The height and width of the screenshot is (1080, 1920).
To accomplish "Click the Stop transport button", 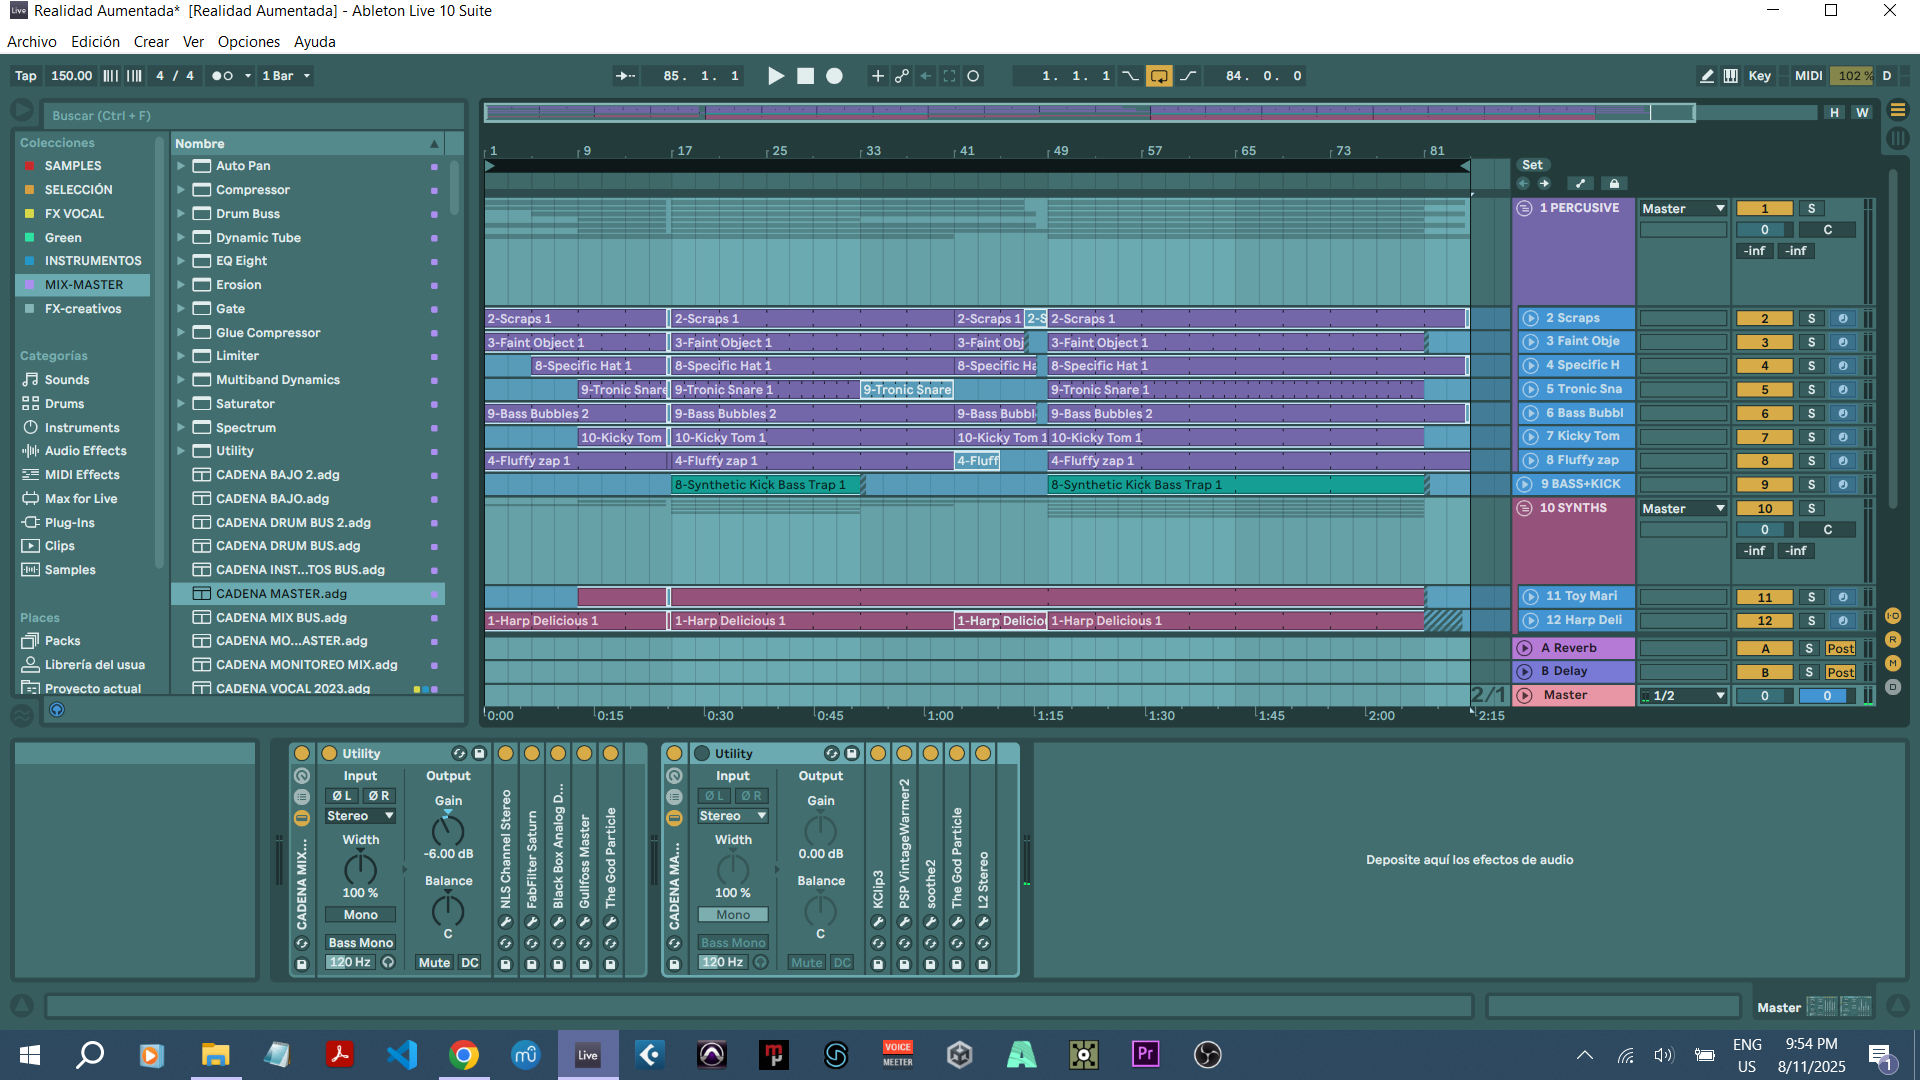I will tap(805, 76).
